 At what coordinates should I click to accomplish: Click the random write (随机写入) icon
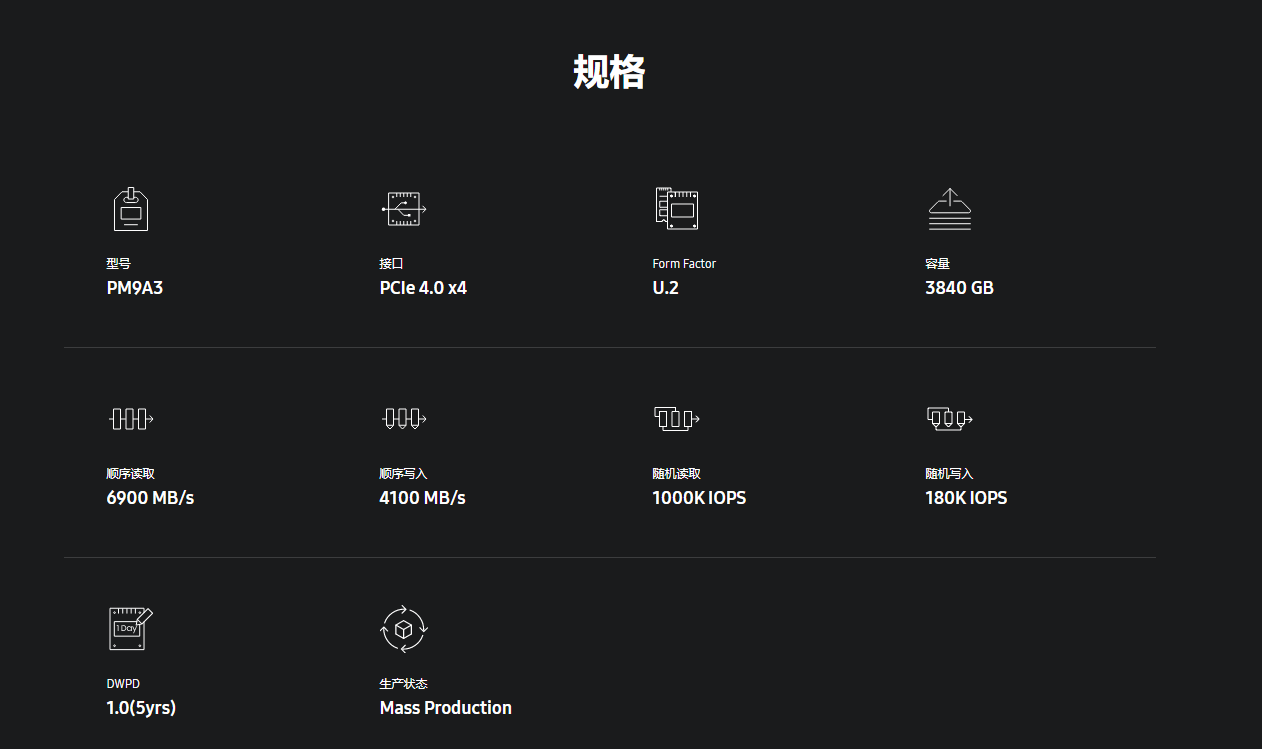[x=950, y=419]
